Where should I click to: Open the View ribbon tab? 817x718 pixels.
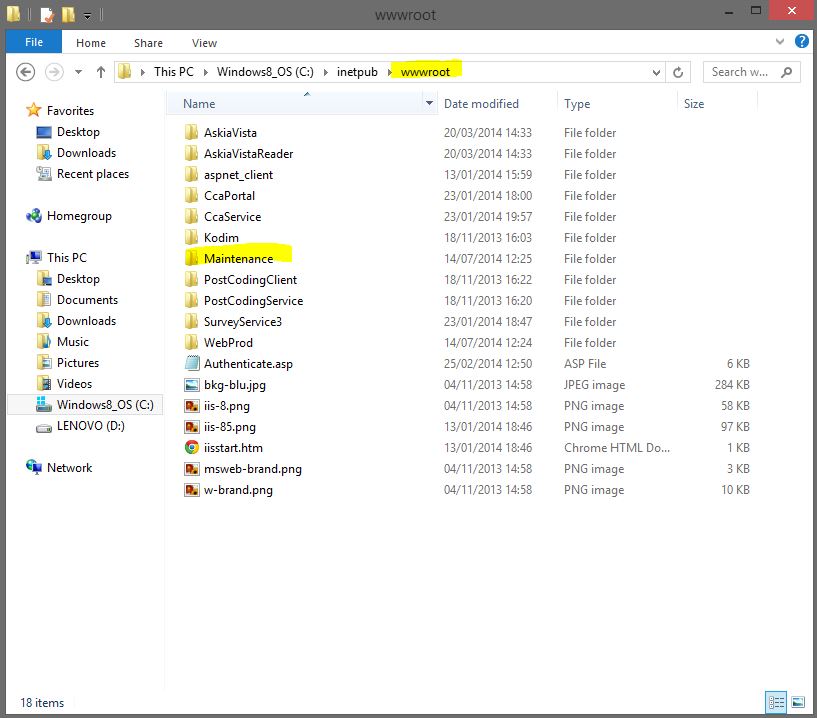(204, 43)
